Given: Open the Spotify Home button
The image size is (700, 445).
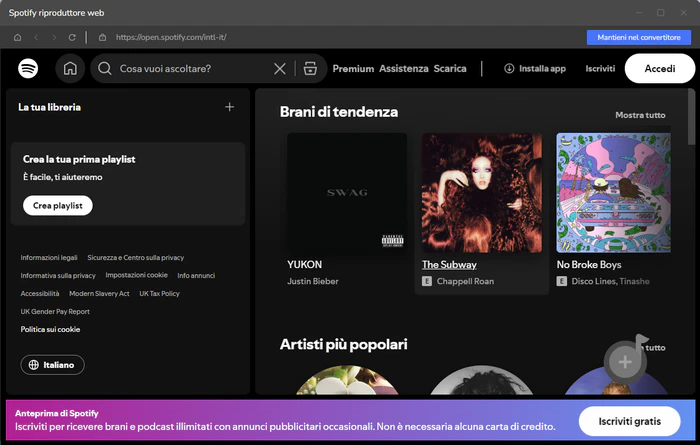Looking at the screenshot, I should point(70,68).
